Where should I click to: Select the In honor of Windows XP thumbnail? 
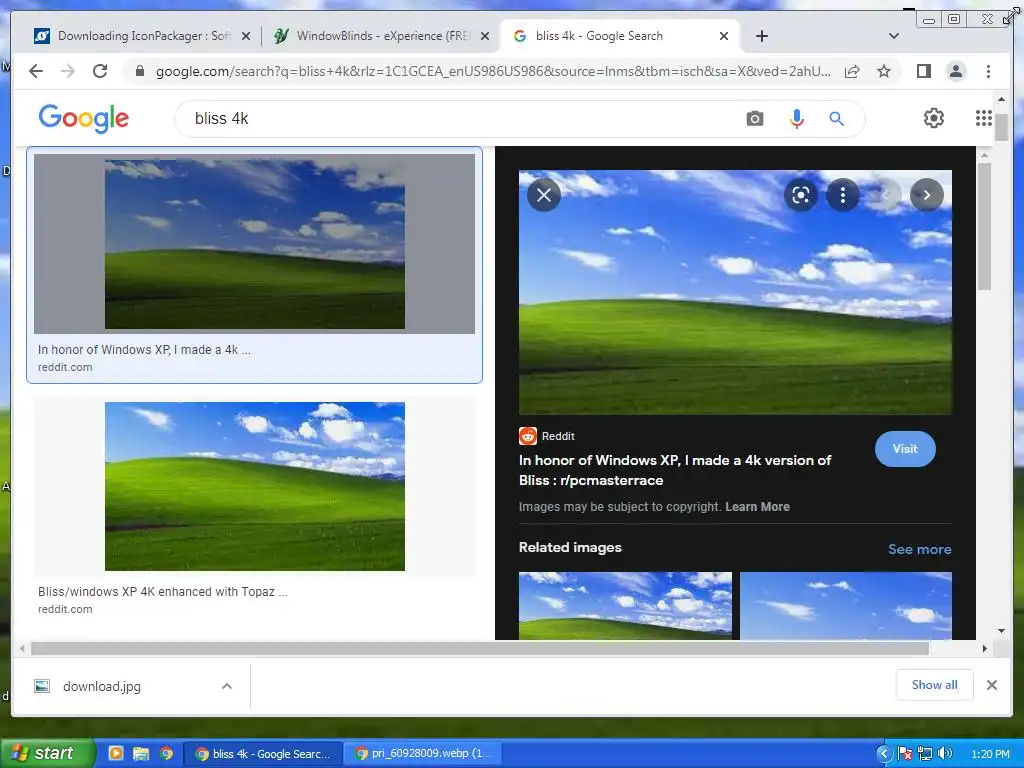(255, 244)
